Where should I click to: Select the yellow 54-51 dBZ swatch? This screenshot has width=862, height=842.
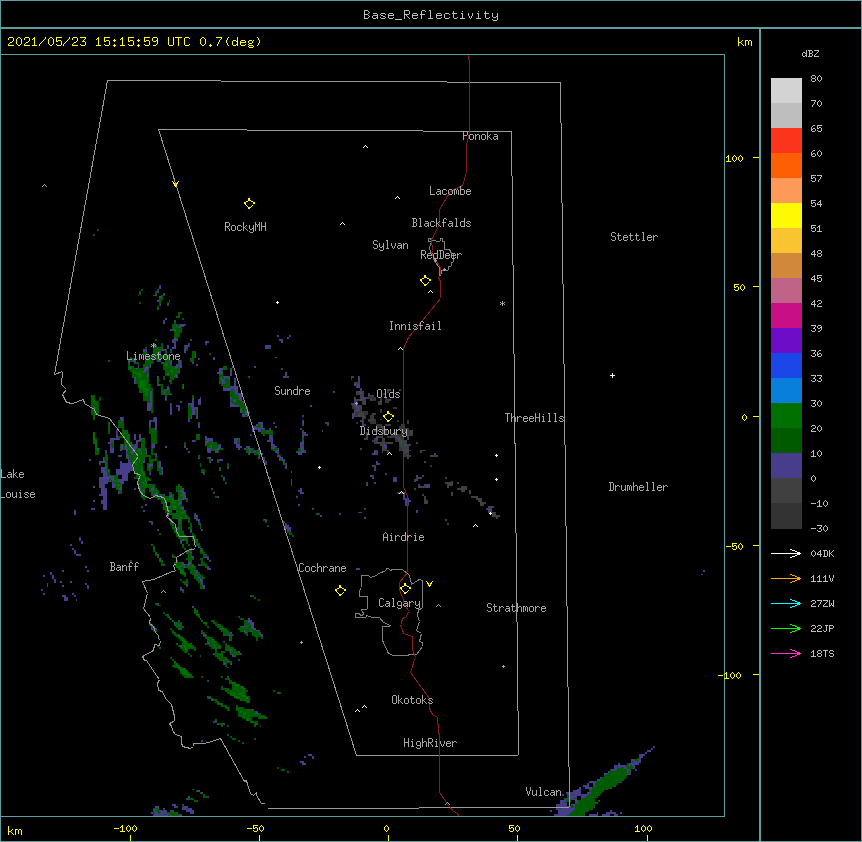(786, 215)
